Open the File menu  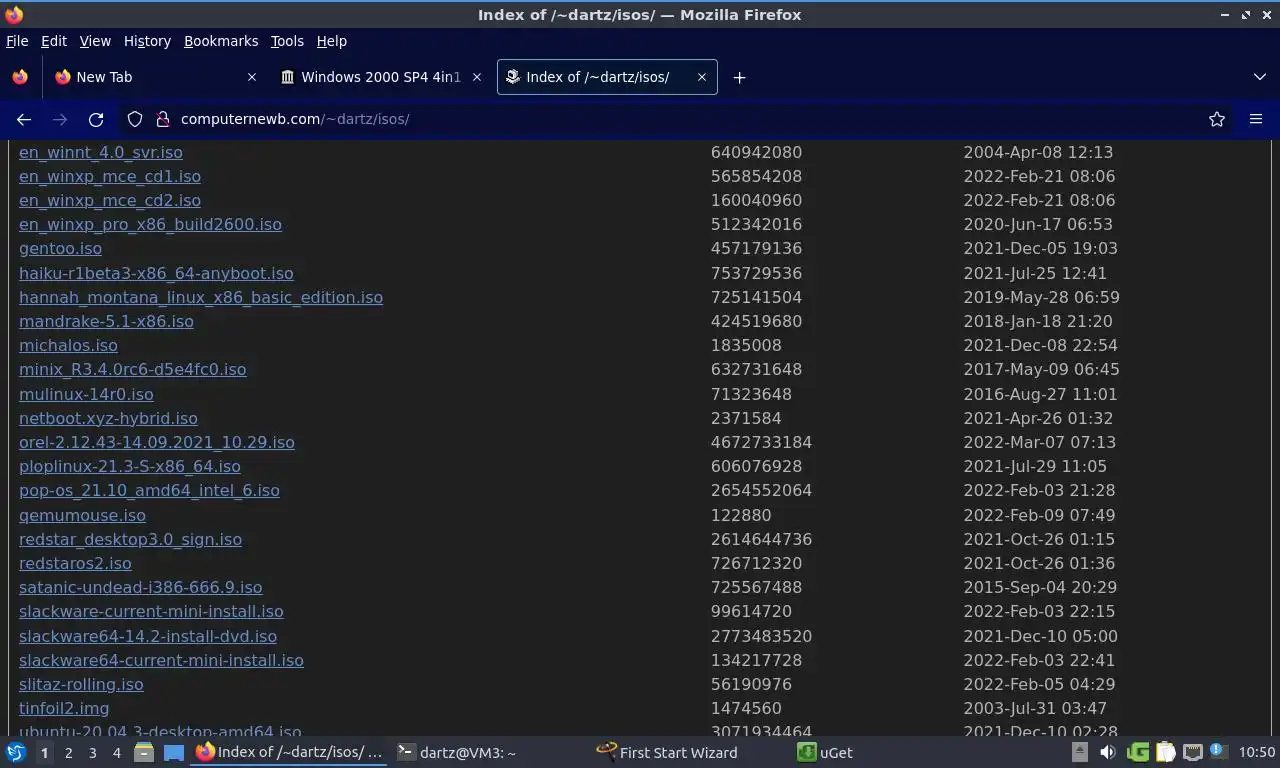tap(17, 41)
